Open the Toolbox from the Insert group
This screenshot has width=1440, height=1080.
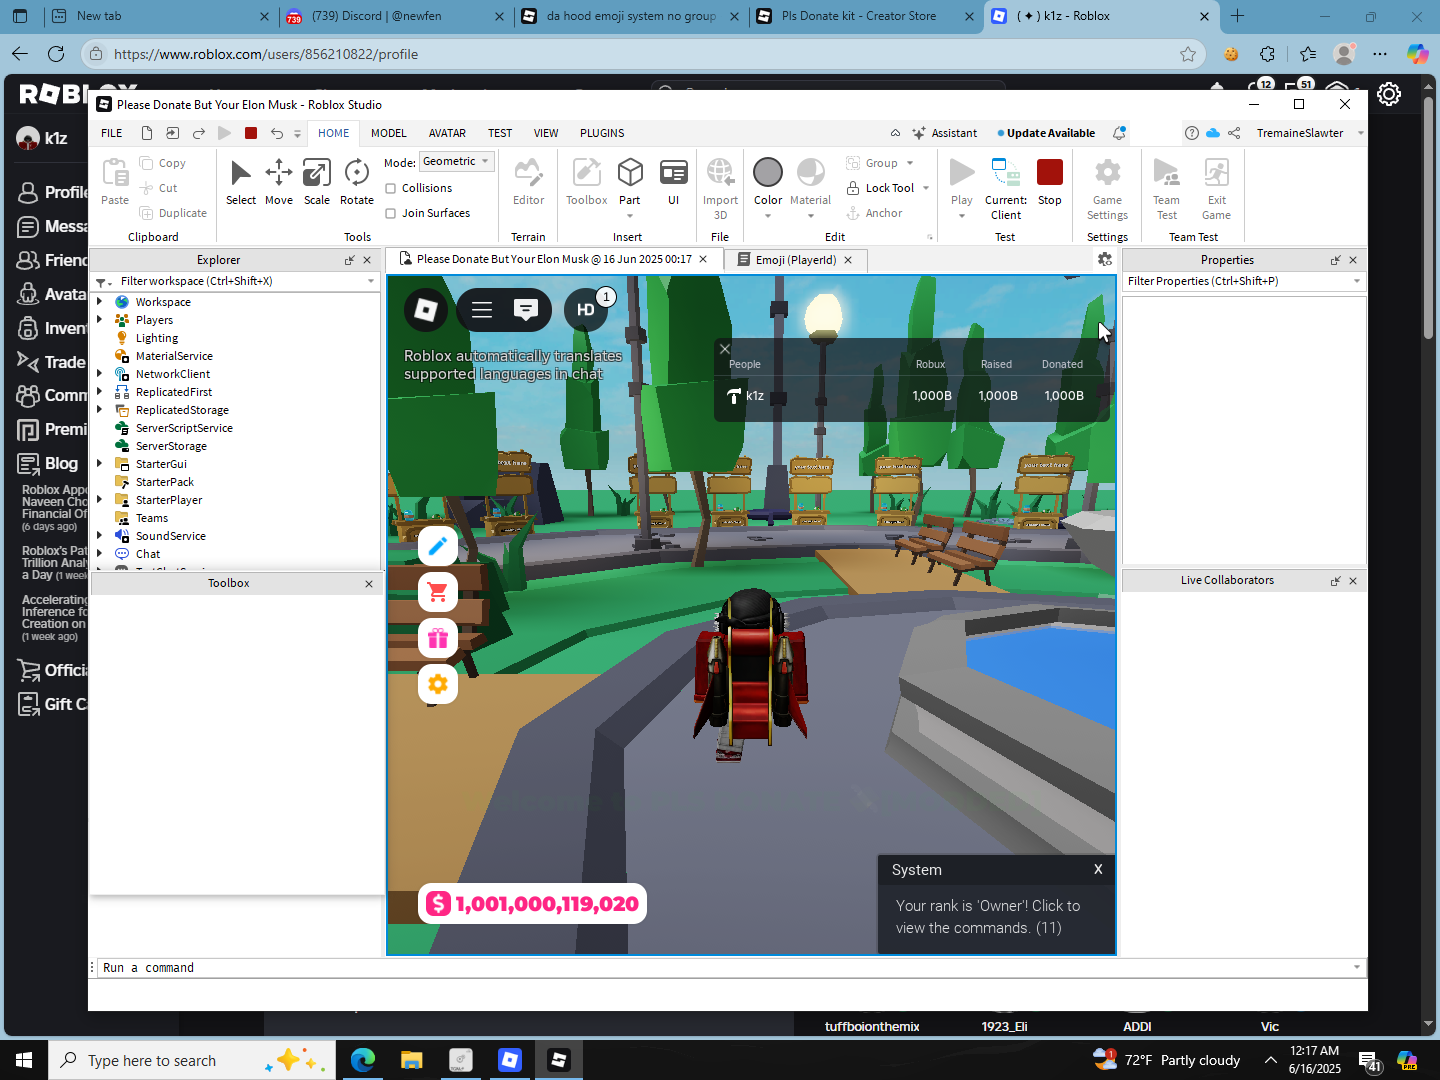(587, 182)
